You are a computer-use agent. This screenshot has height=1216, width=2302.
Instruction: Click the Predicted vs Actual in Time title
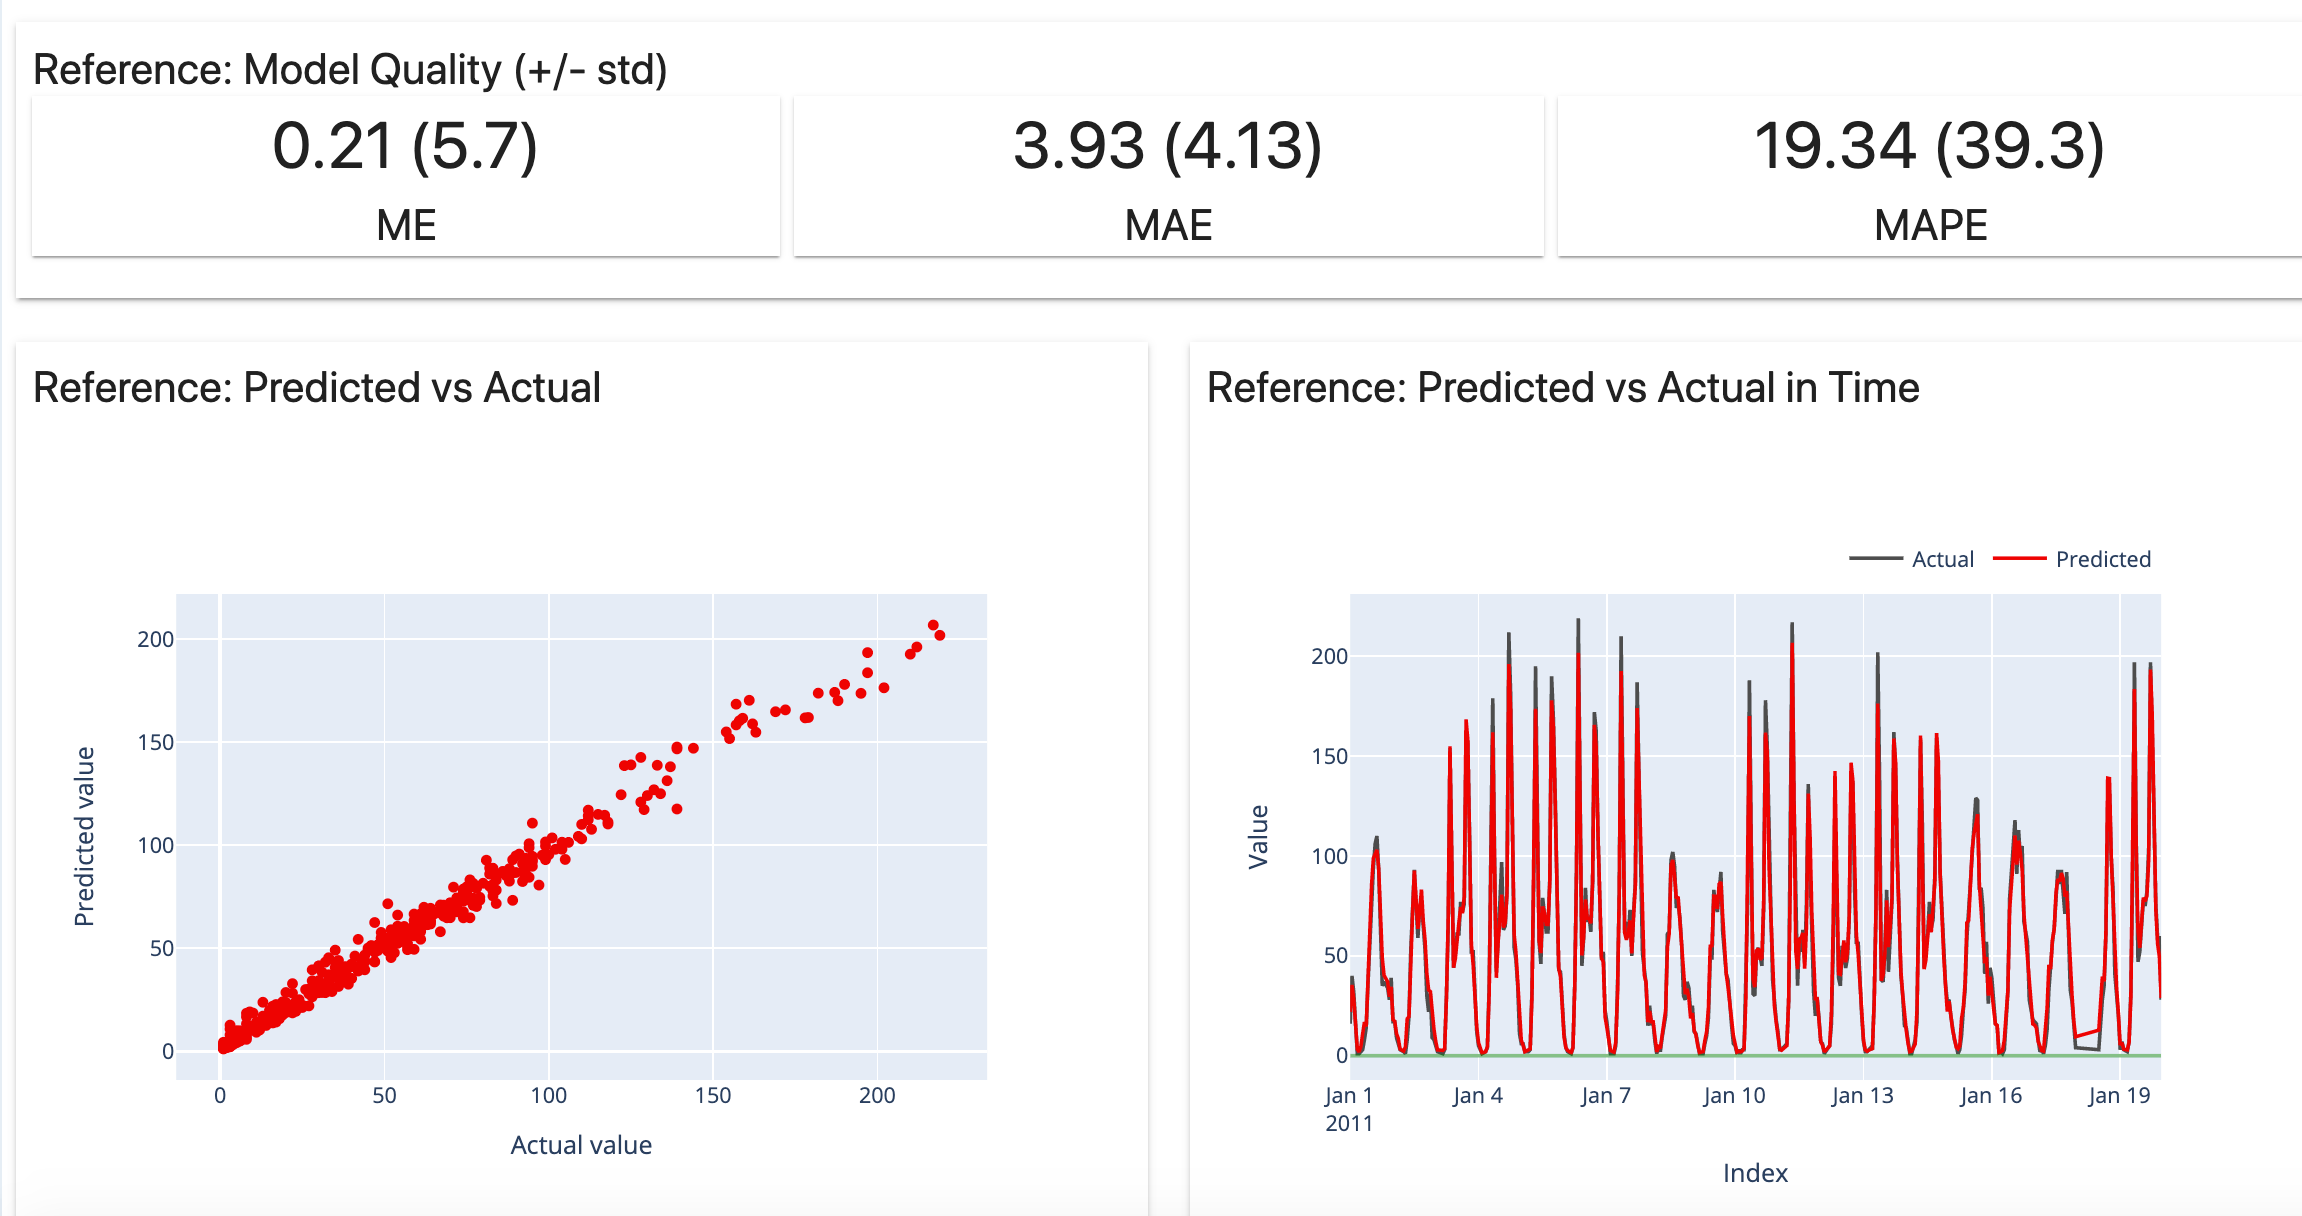1562,388
